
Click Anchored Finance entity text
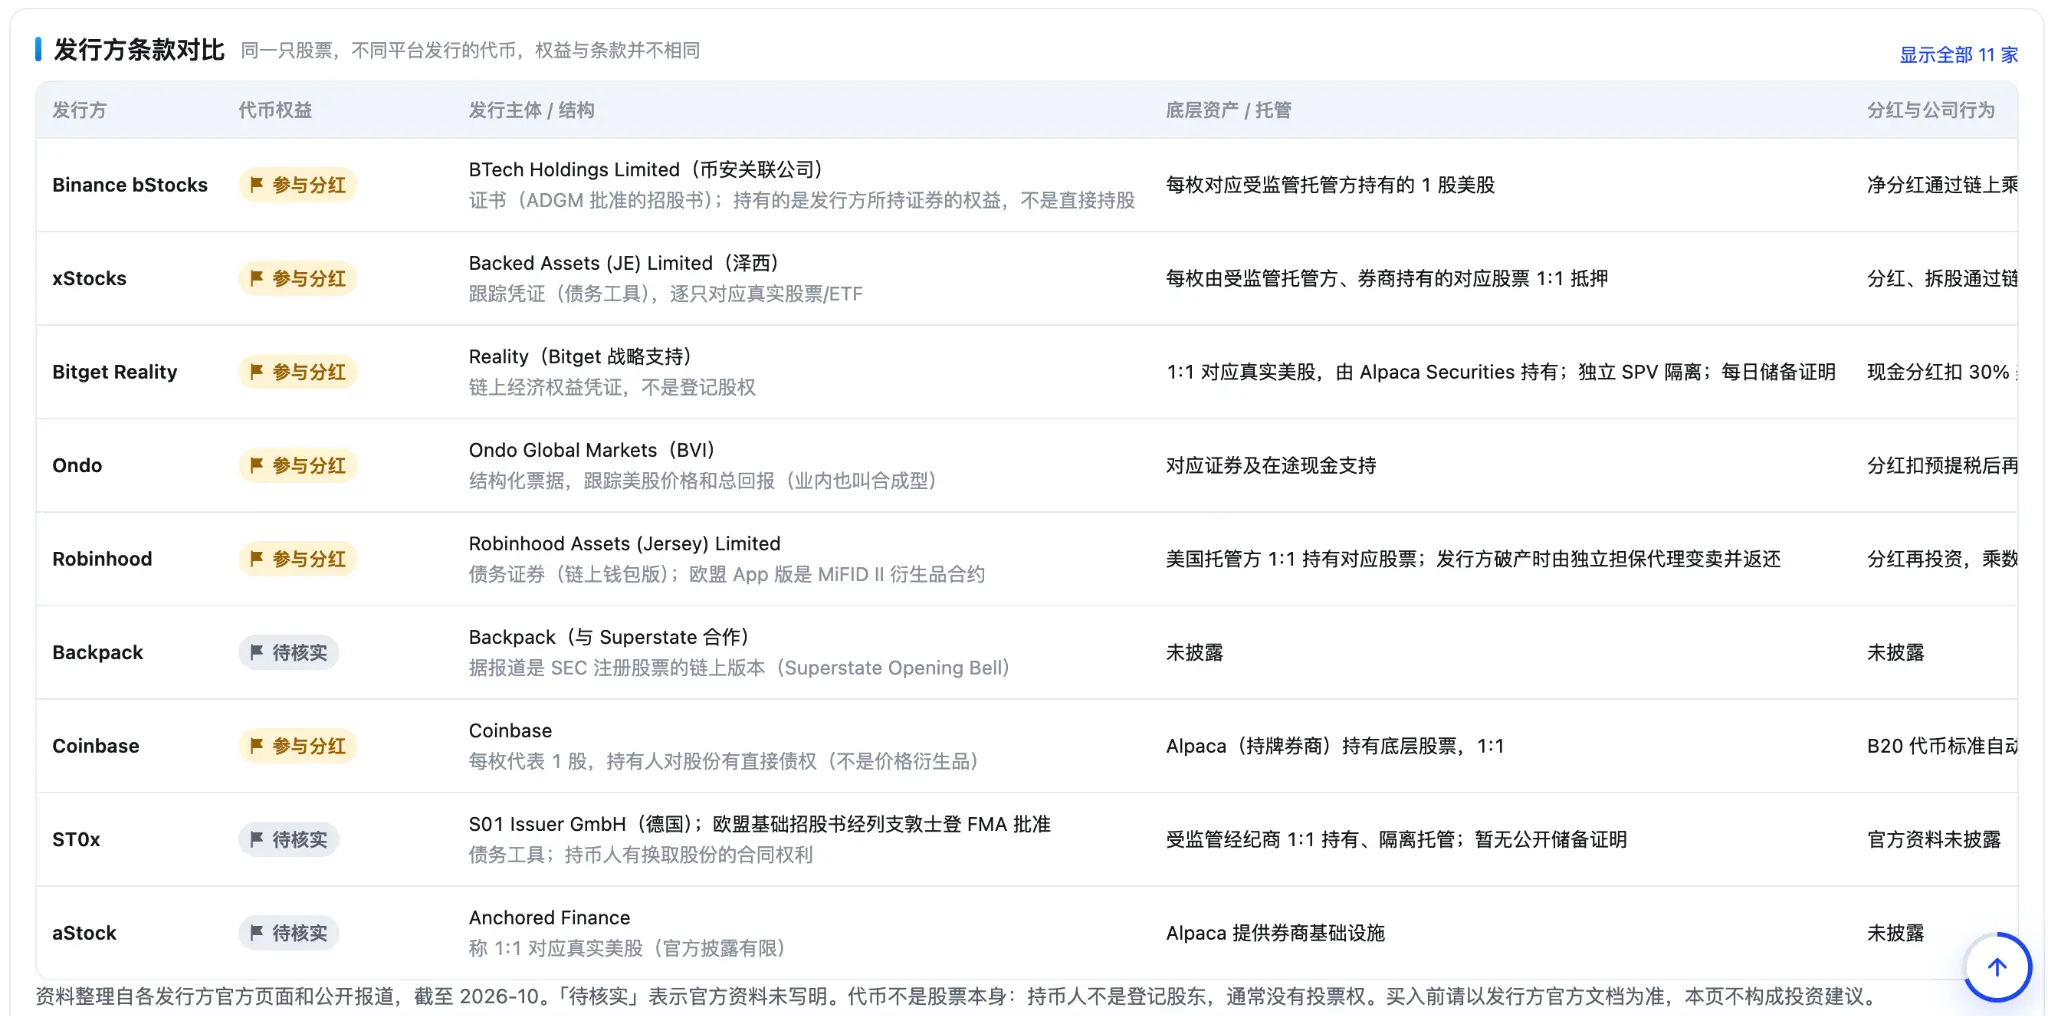549,918
